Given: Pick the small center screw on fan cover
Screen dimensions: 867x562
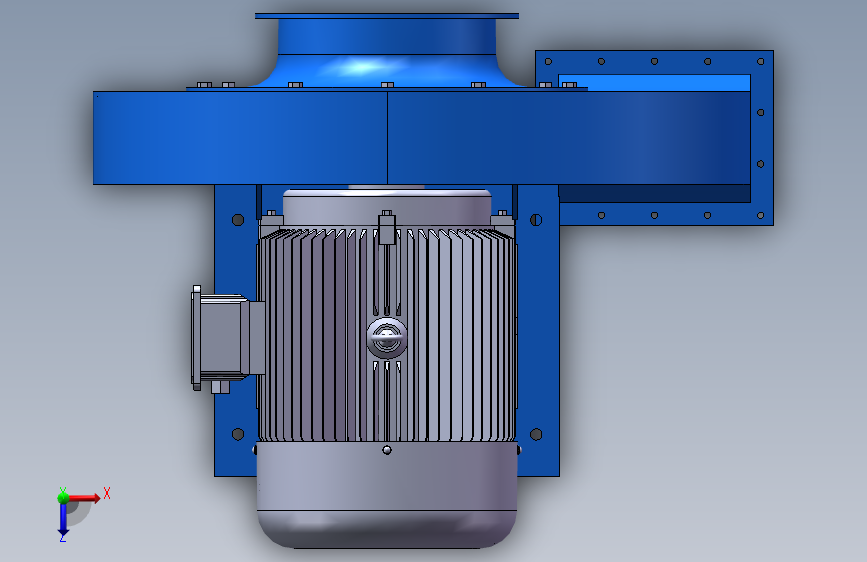Looking at the screenshot, I should click(387, 450).
